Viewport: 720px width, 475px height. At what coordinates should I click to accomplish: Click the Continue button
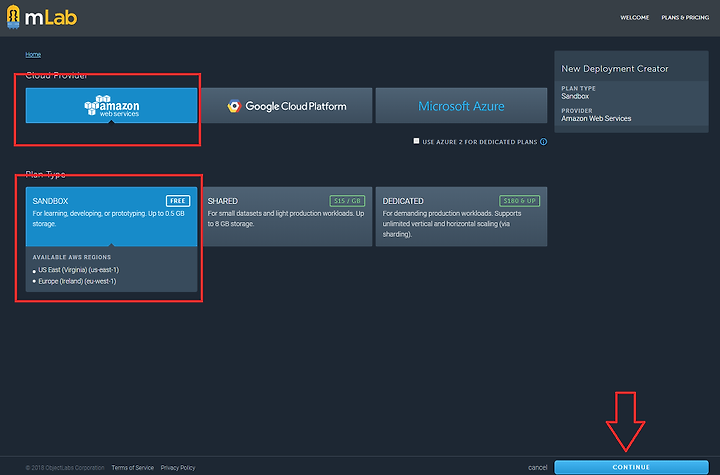[631, 467]
